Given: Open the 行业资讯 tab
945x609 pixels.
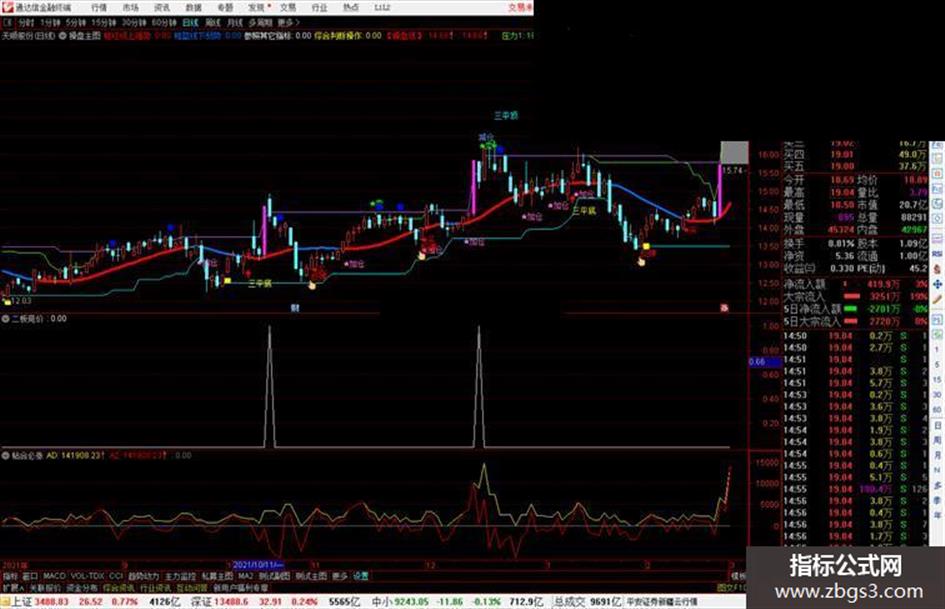Looking at the screenshot, I should [156, 587].
